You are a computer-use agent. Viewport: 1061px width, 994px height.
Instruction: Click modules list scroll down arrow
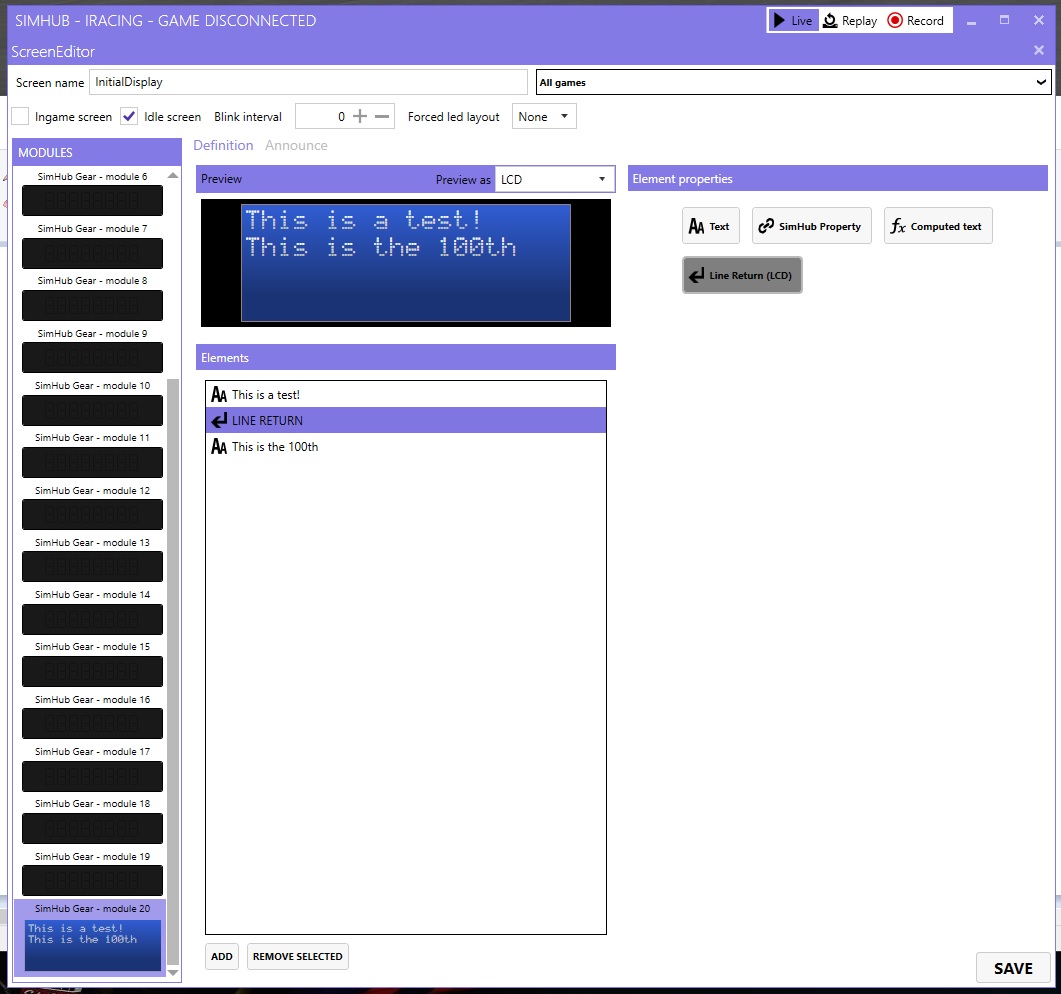tap(173, 972)
